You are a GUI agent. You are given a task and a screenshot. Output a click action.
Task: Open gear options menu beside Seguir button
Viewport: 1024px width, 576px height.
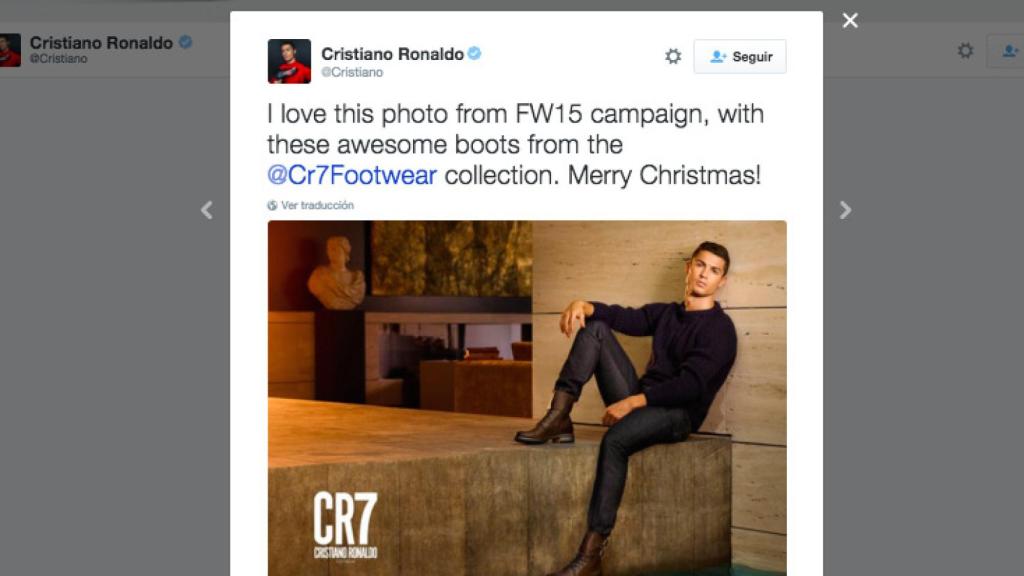(673, 57)
